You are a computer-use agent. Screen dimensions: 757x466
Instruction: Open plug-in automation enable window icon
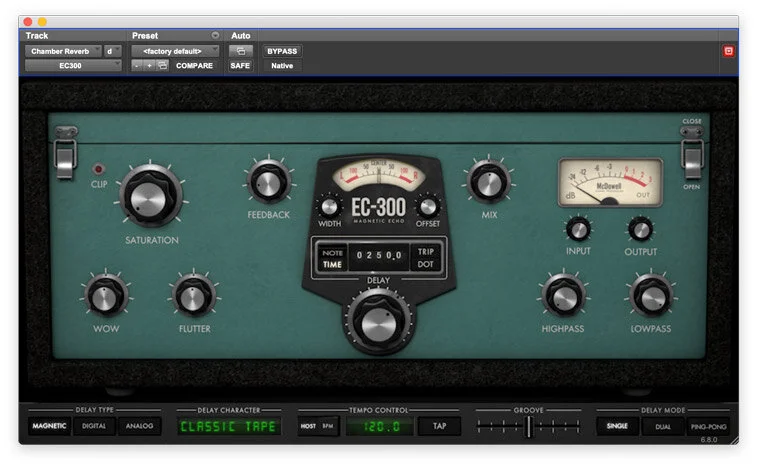pos(240,51)
